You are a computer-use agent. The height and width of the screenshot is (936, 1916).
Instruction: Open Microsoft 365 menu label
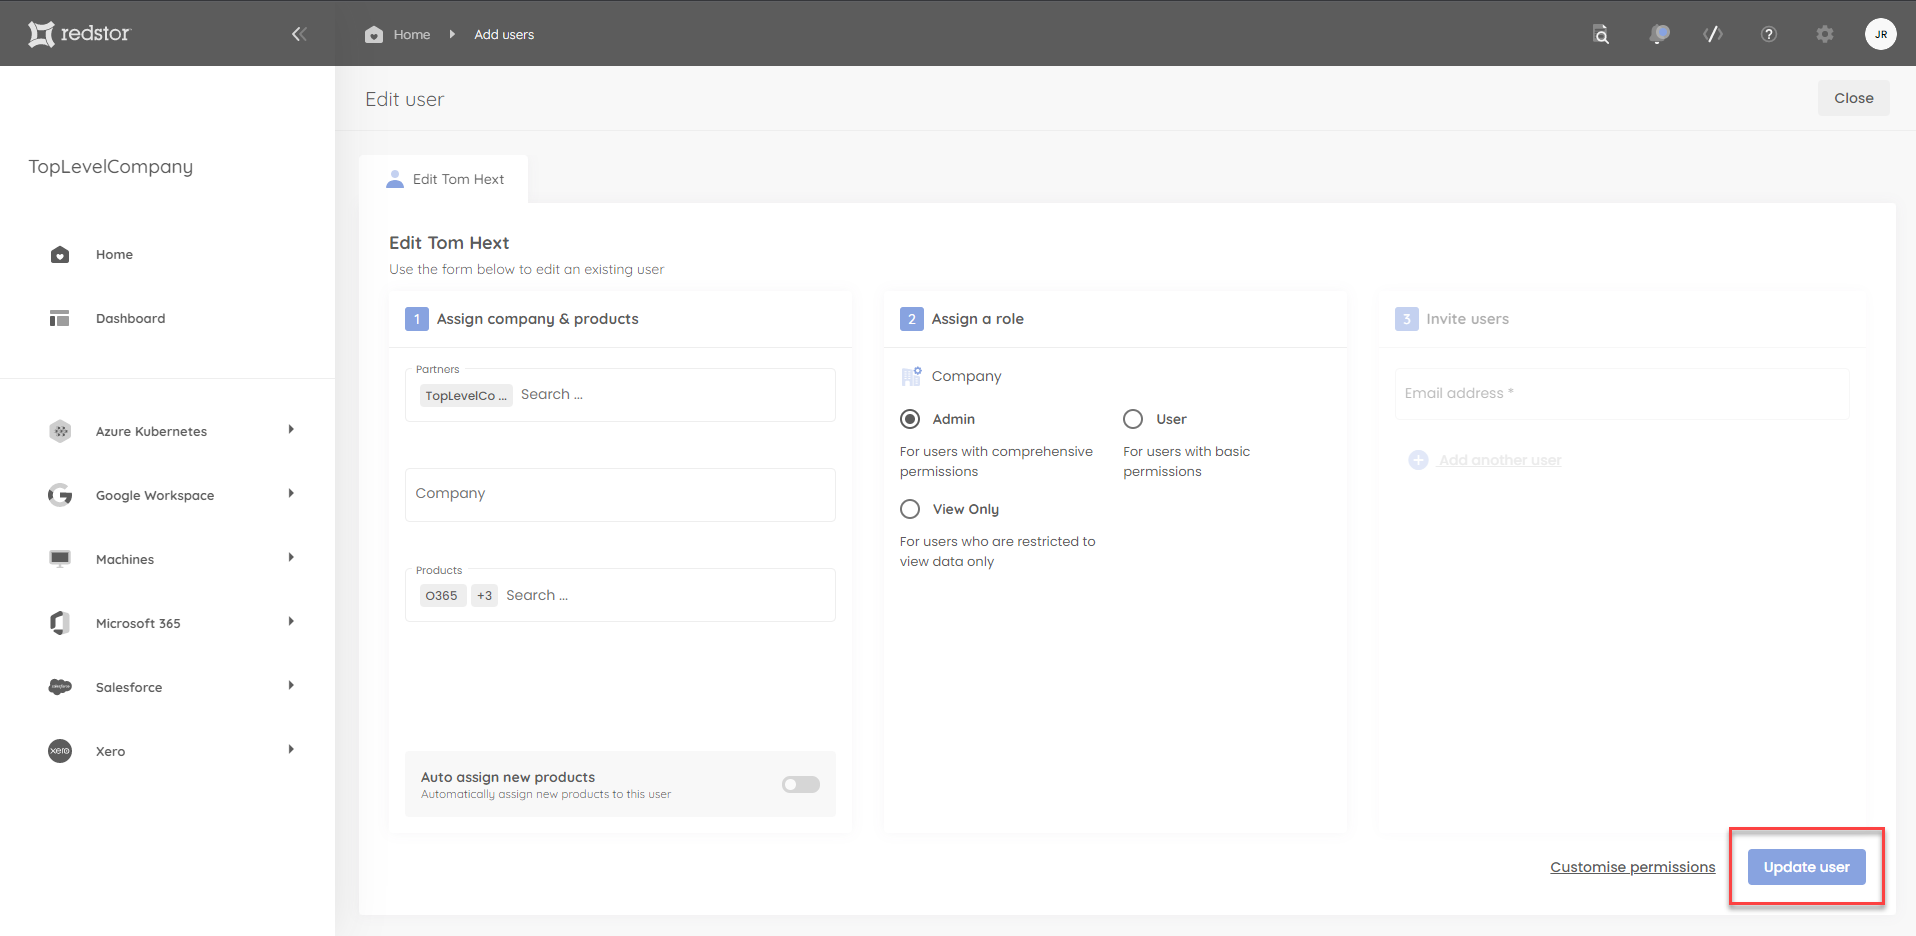click(138, 623)
